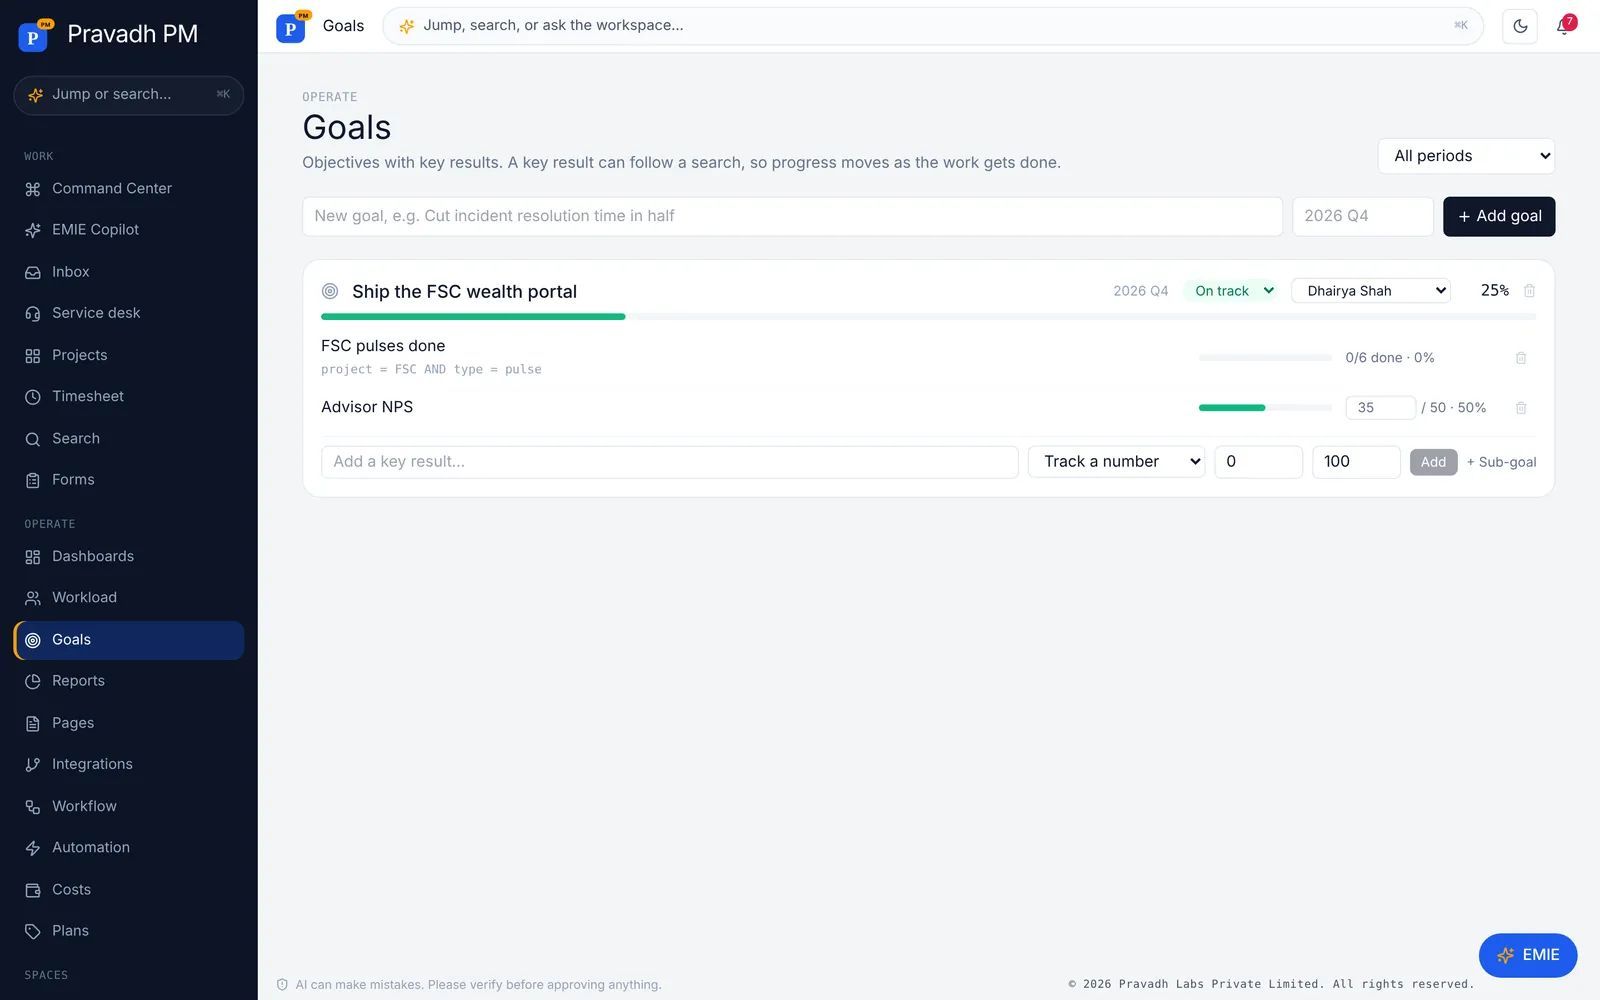Open the Integrations page
The image size is (1600, 1000).
tap(129, 764)
